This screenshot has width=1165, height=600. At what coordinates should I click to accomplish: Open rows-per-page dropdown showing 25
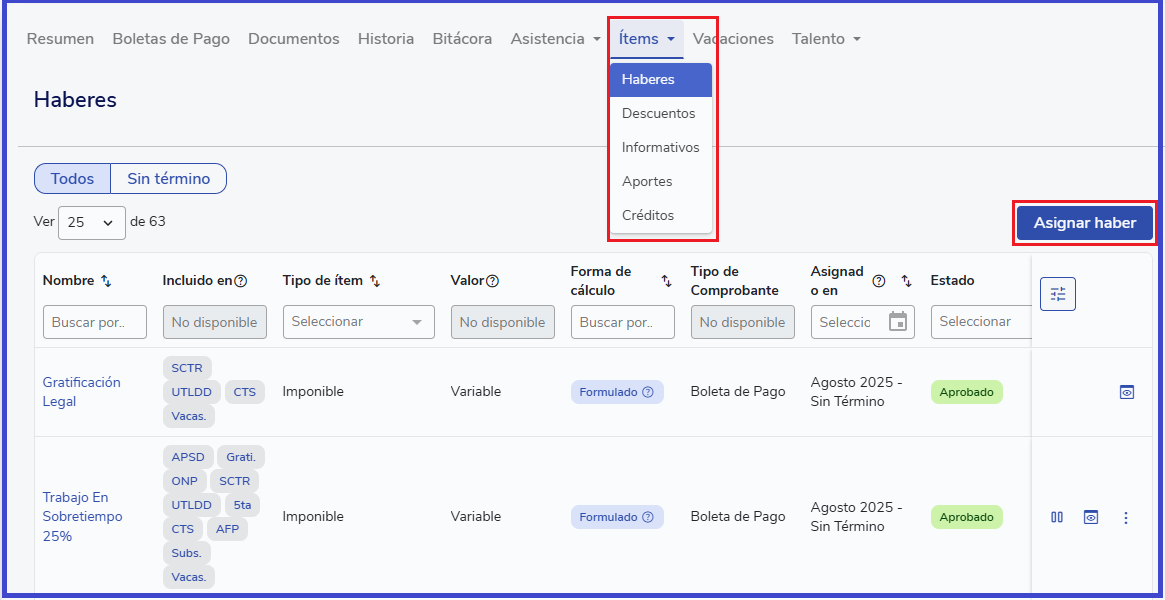[92, 223]
